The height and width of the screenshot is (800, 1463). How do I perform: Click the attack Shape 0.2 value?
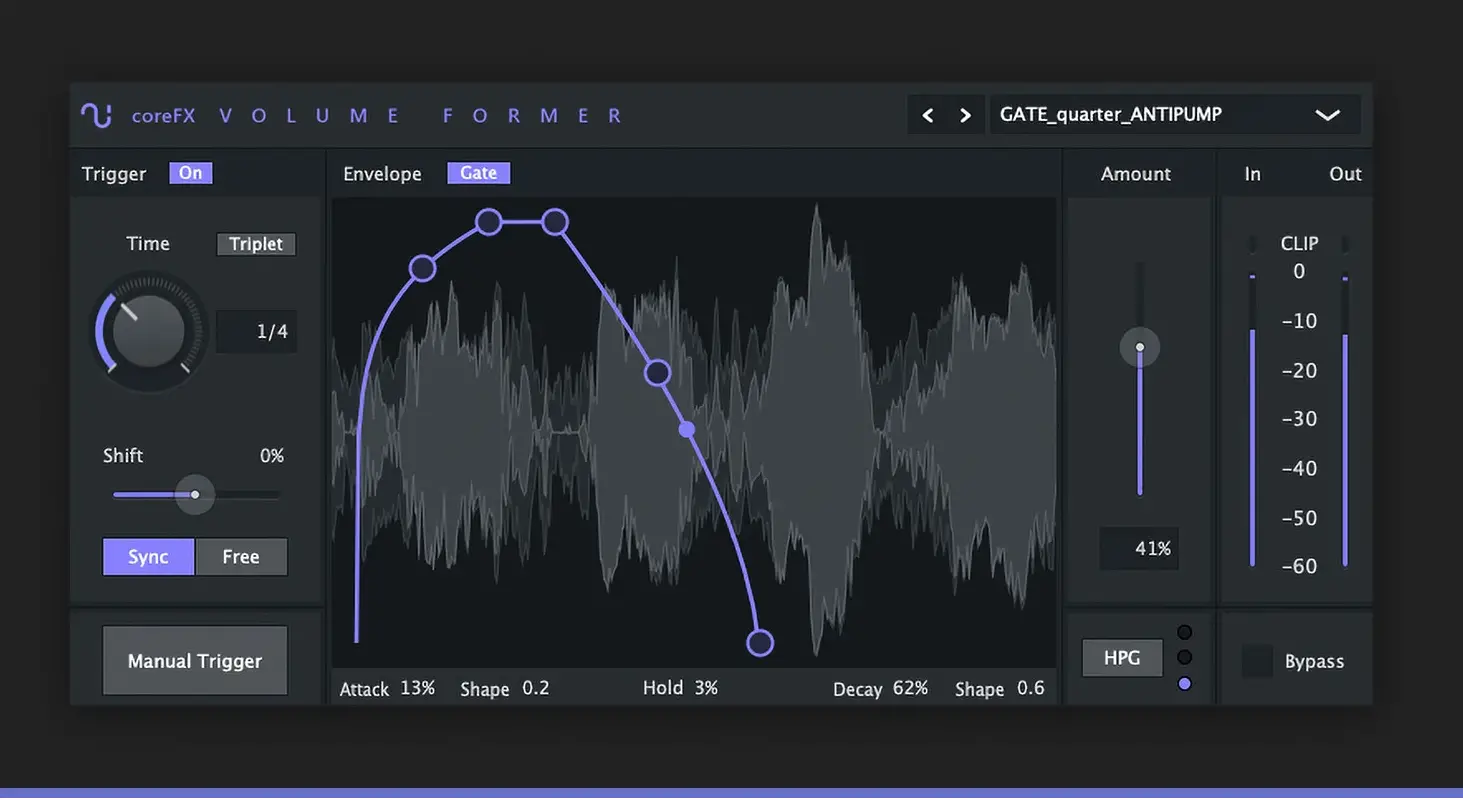point(536,688)
